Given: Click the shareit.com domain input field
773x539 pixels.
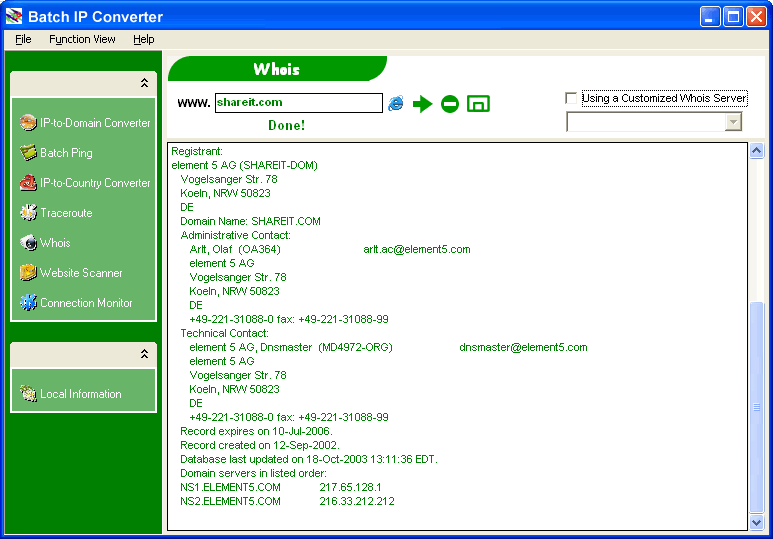Looking at the screenshot, I should 298,103.
